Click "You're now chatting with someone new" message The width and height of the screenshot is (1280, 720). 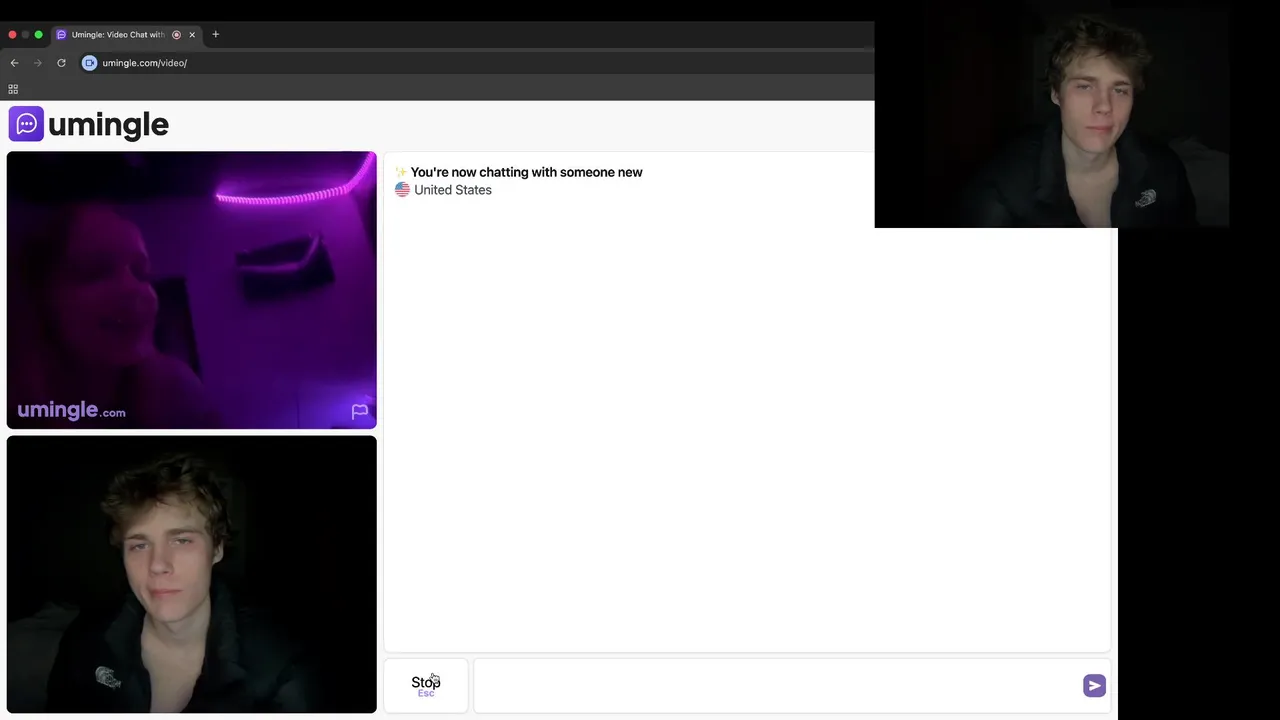coord(526,172)
